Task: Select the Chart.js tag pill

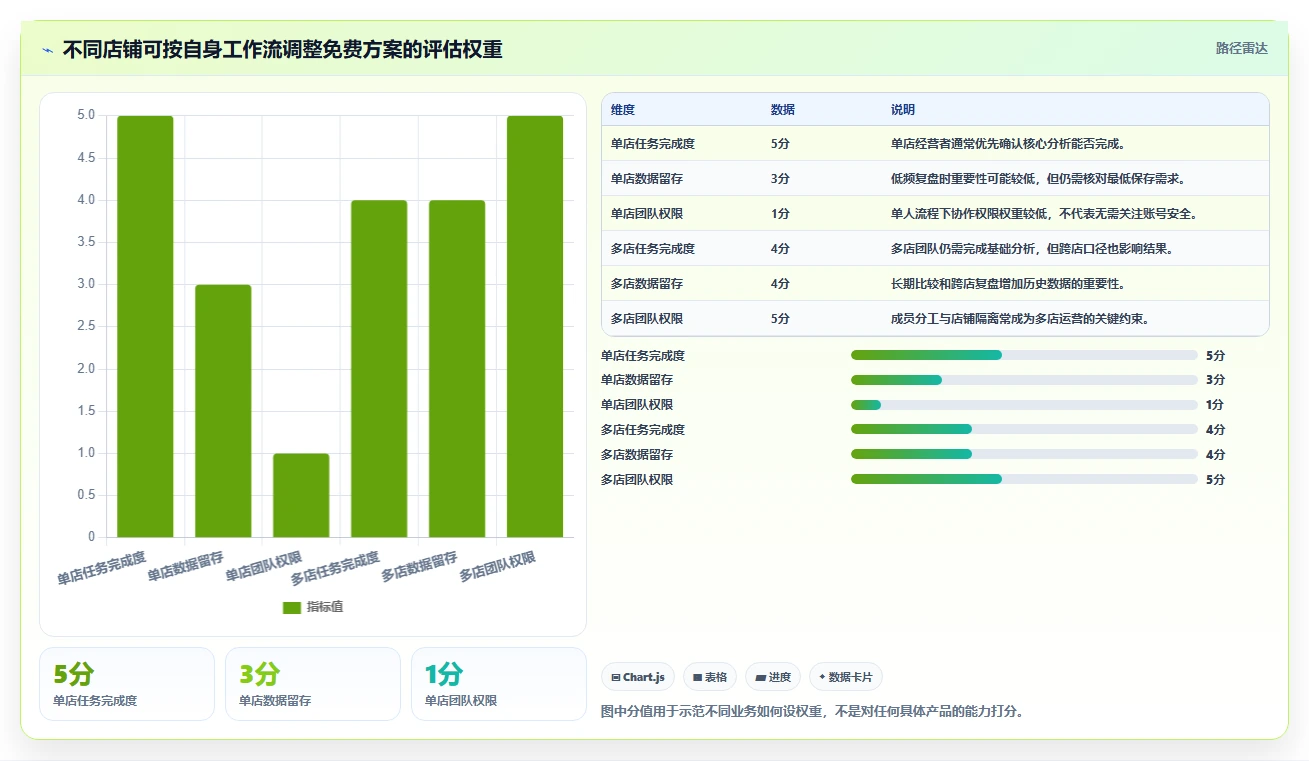Action: (638, 677)
